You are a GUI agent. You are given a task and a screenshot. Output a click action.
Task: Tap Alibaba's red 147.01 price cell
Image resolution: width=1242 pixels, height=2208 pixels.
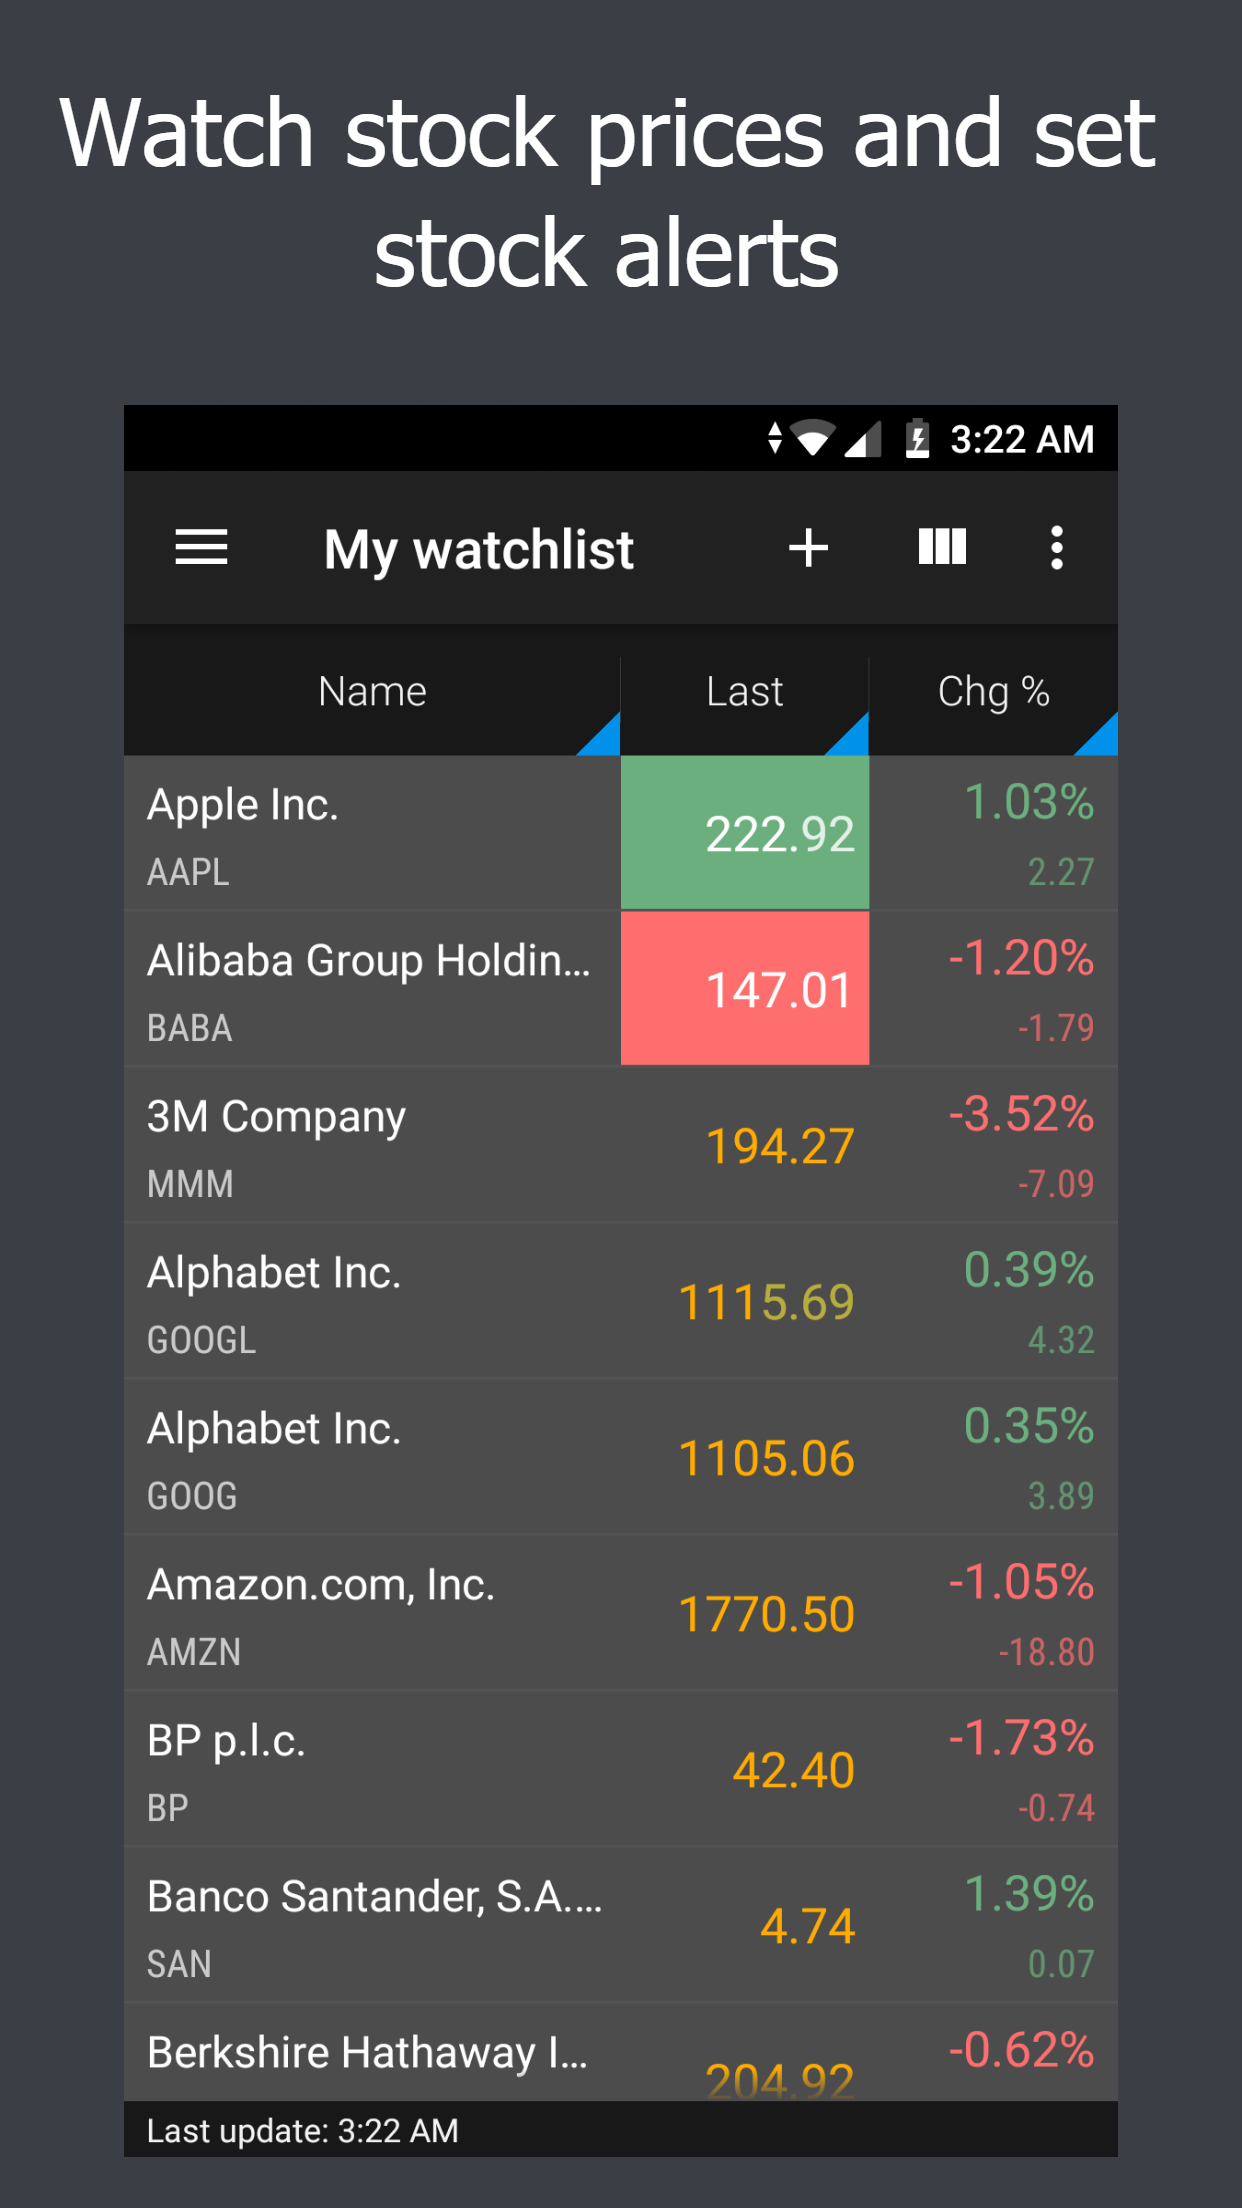pos(745,989)
